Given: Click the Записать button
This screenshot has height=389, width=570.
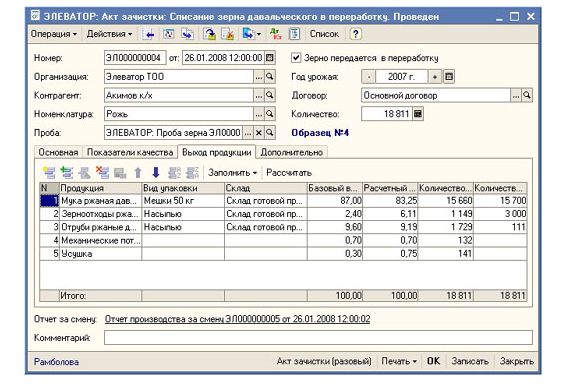Looking at the screenshot, I should 470,361.
